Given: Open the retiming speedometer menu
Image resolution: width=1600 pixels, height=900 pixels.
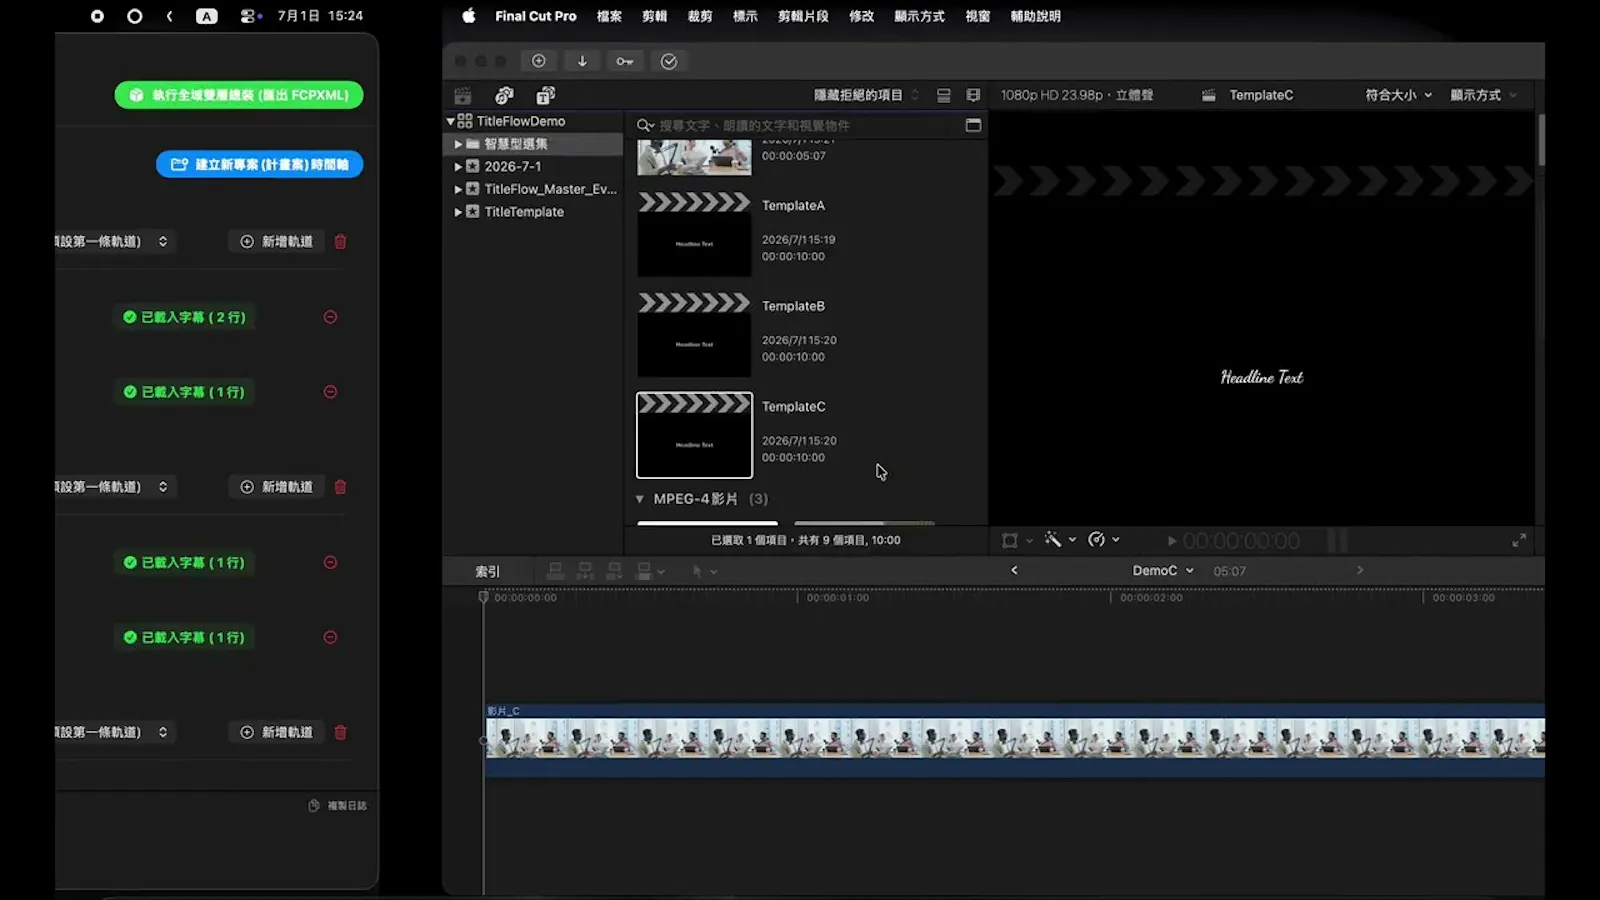Looking at the screenshot, I should pos(1104,540).
